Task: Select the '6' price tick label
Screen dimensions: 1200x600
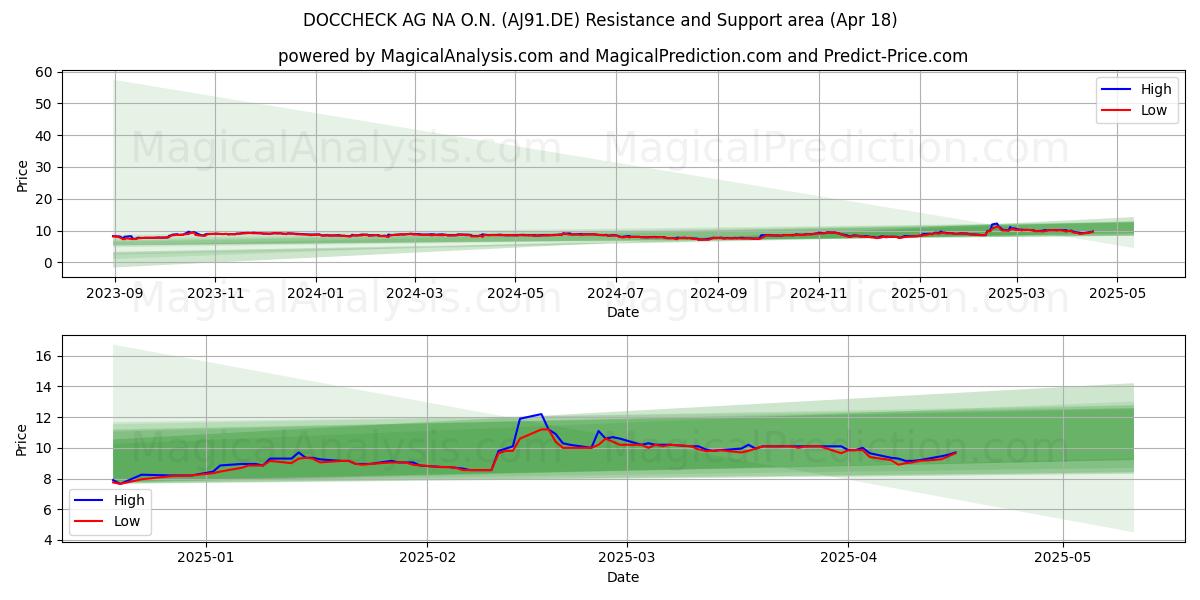Action: (48, 510)
